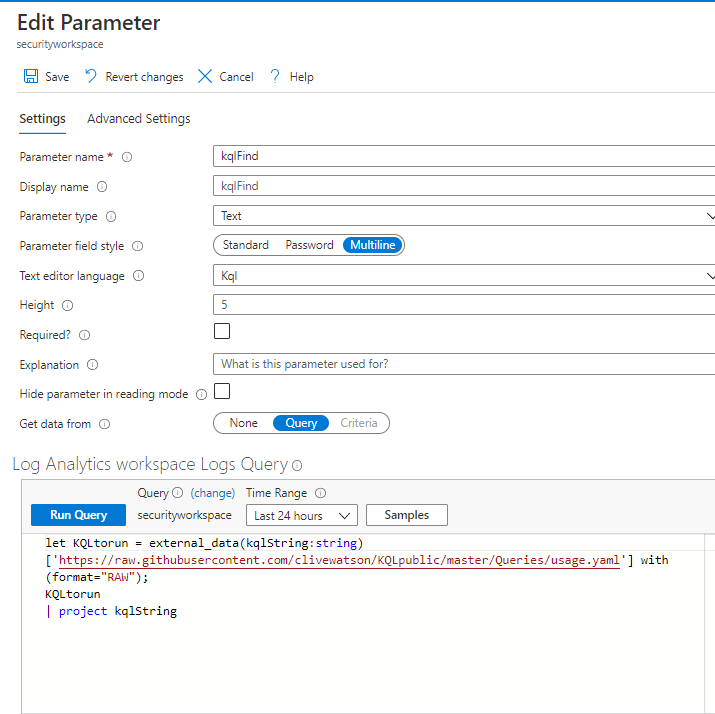
Task: Click info icon next to Parameter type
Action: 111,216
